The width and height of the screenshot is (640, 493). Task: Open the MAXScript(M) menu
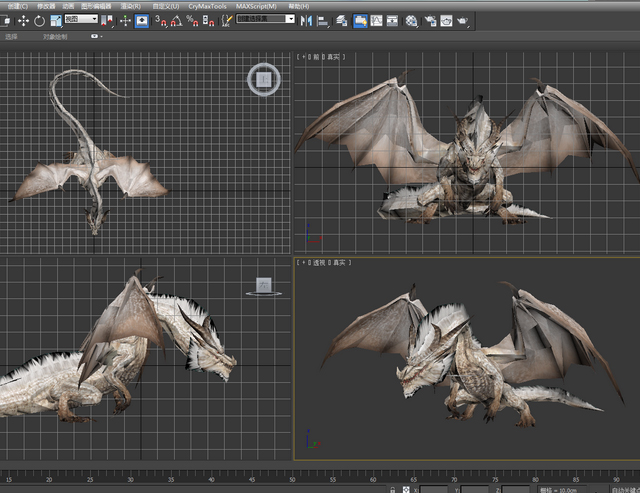[x=256, y=6]
